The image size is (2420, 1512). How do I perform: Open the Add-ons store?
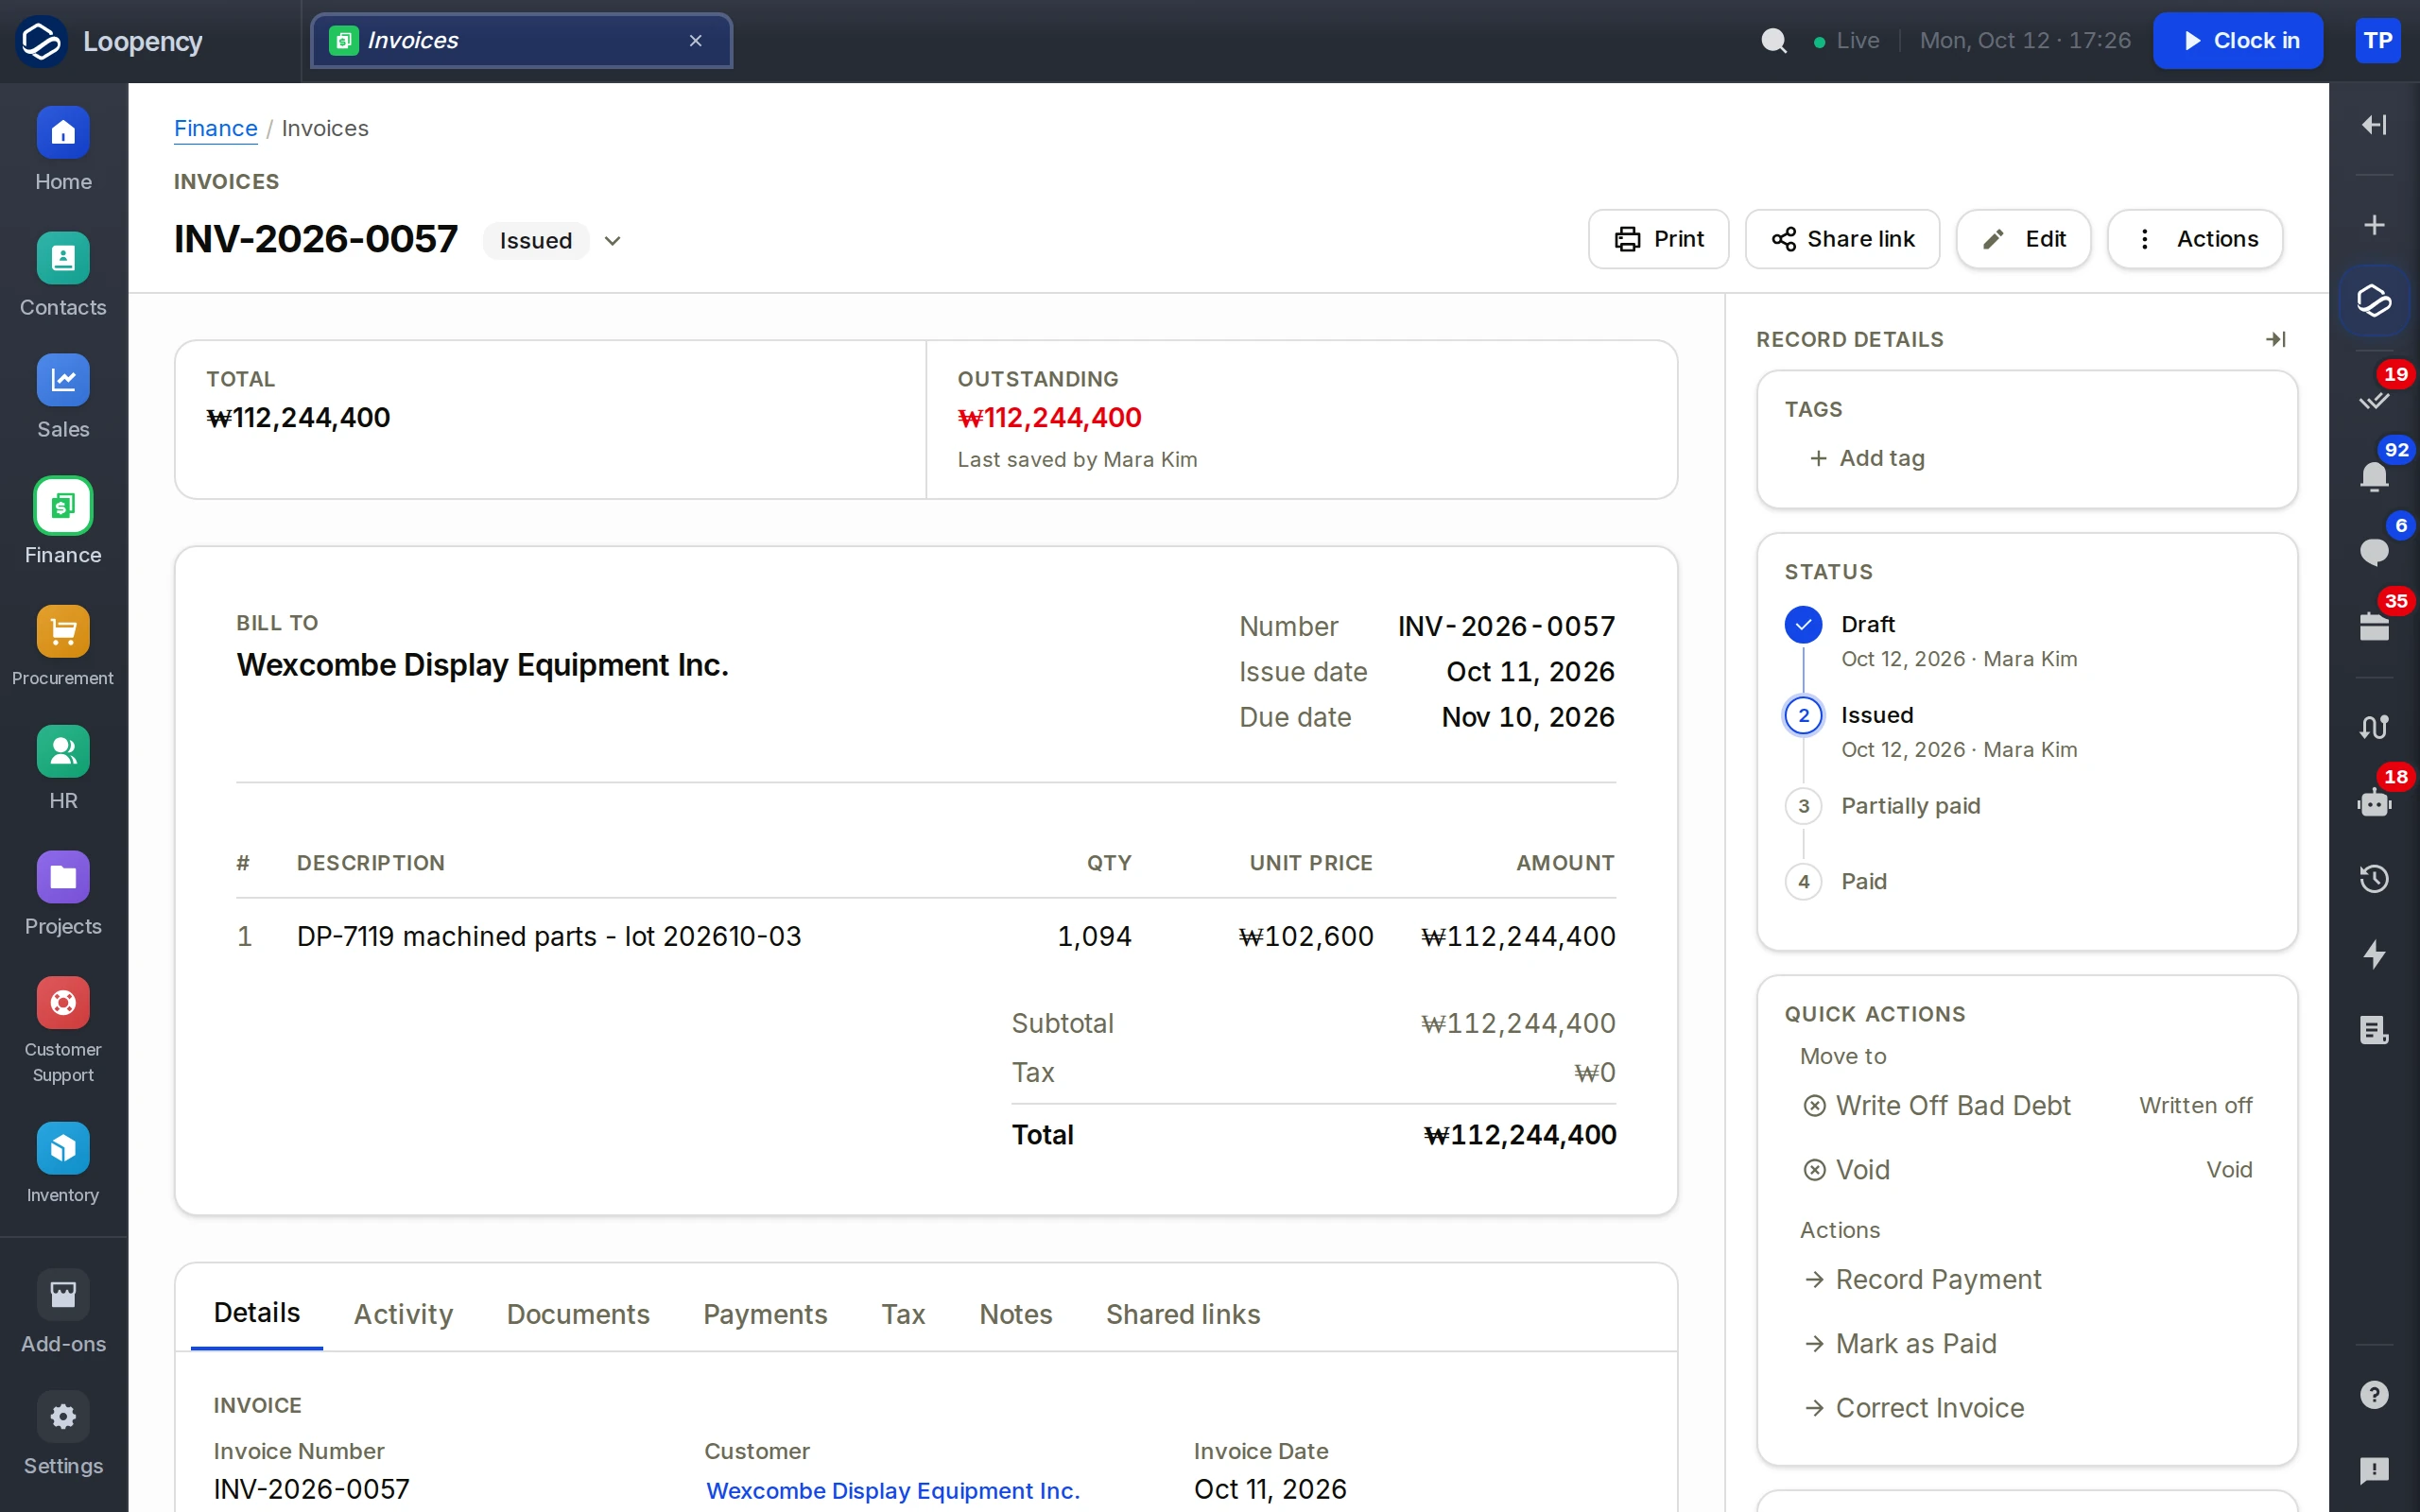tap(63, 1312)
